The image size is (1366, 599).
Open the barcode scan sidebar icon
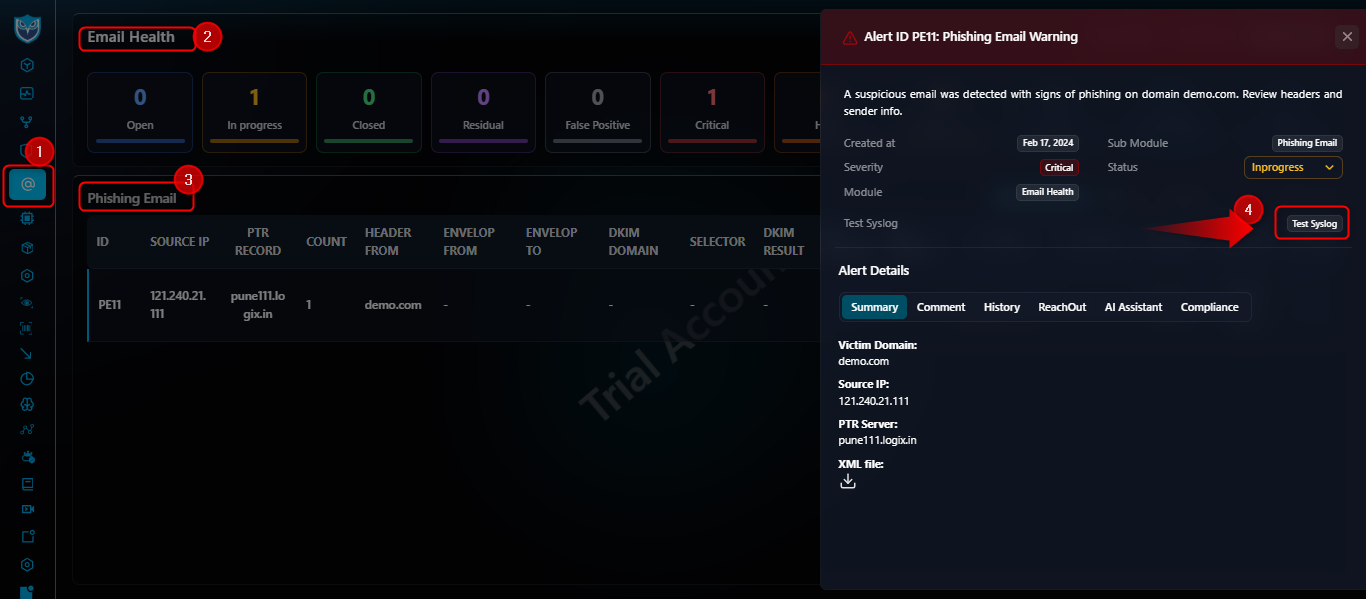tap(28, 326)
